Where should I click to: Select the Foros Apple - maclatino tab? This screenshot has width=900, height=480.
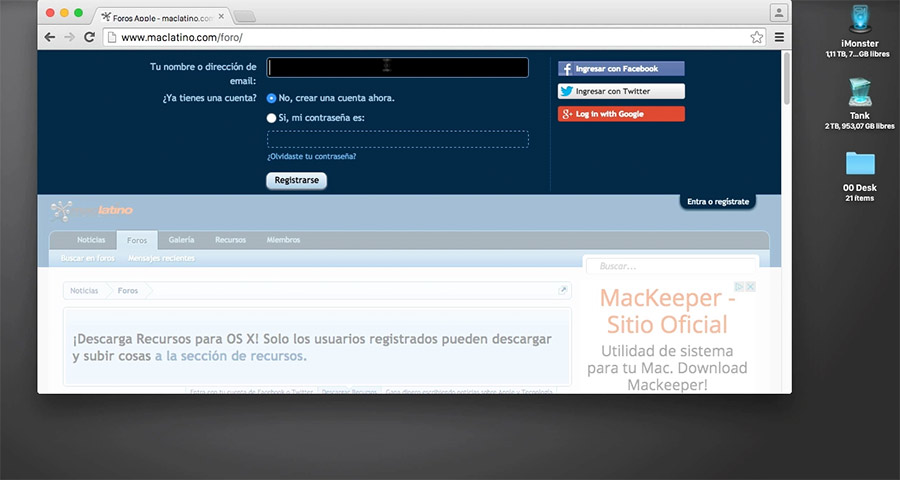(x=161, y=17)
